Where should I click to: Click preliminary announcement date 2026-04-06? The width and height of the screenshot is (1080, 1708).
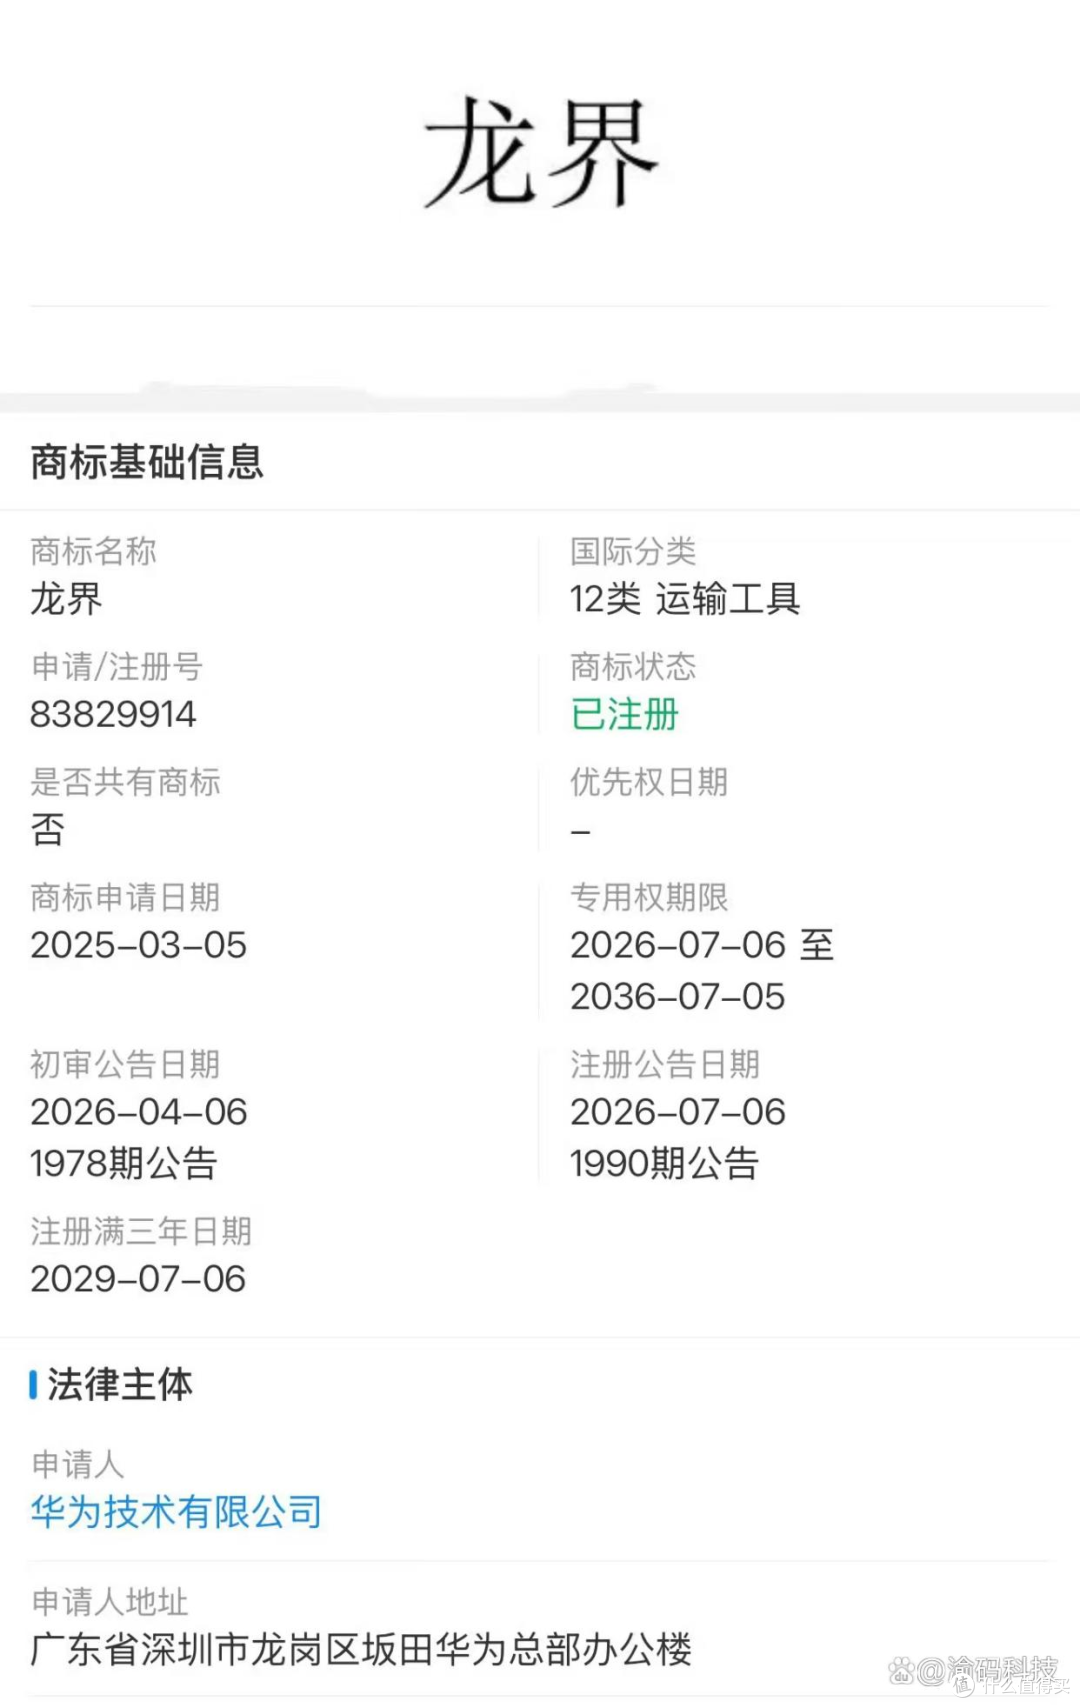[138, 1112]
